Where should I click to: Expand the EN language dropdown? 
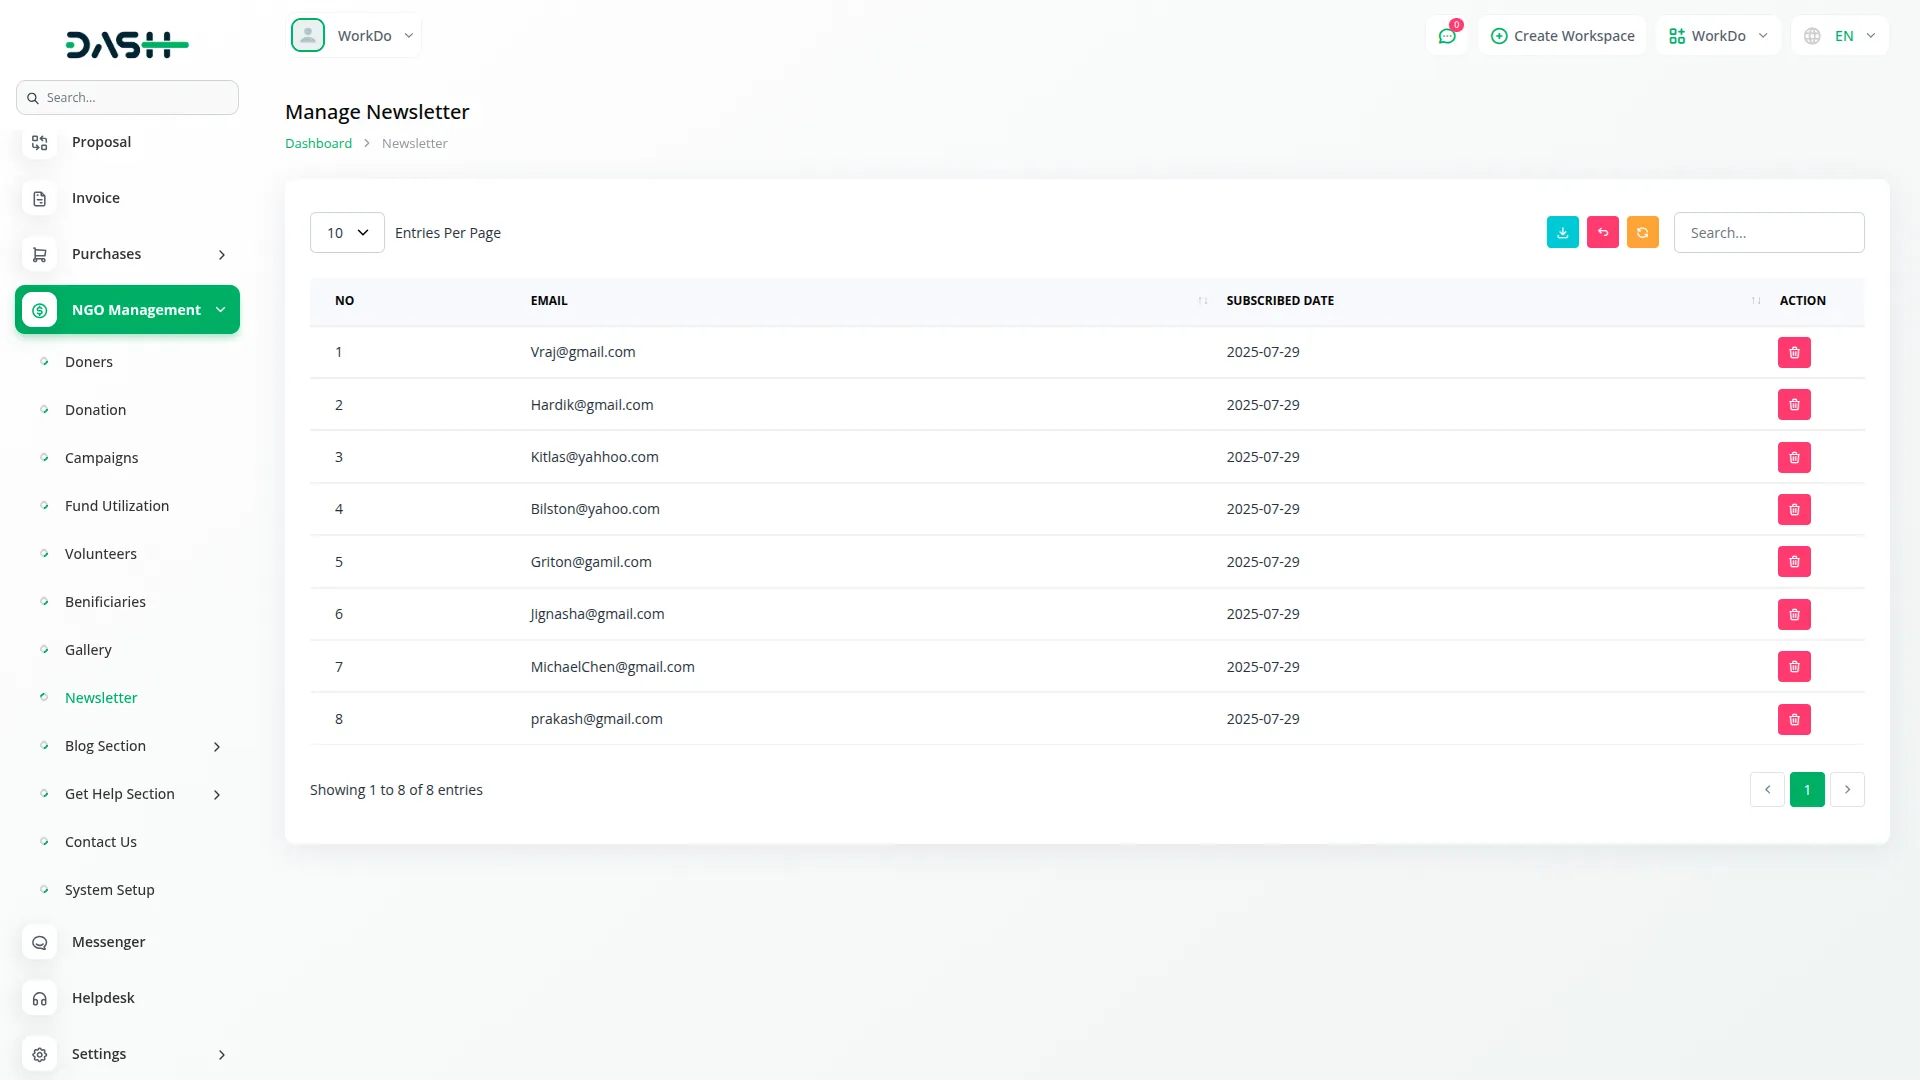click(x=1841, y=36)
